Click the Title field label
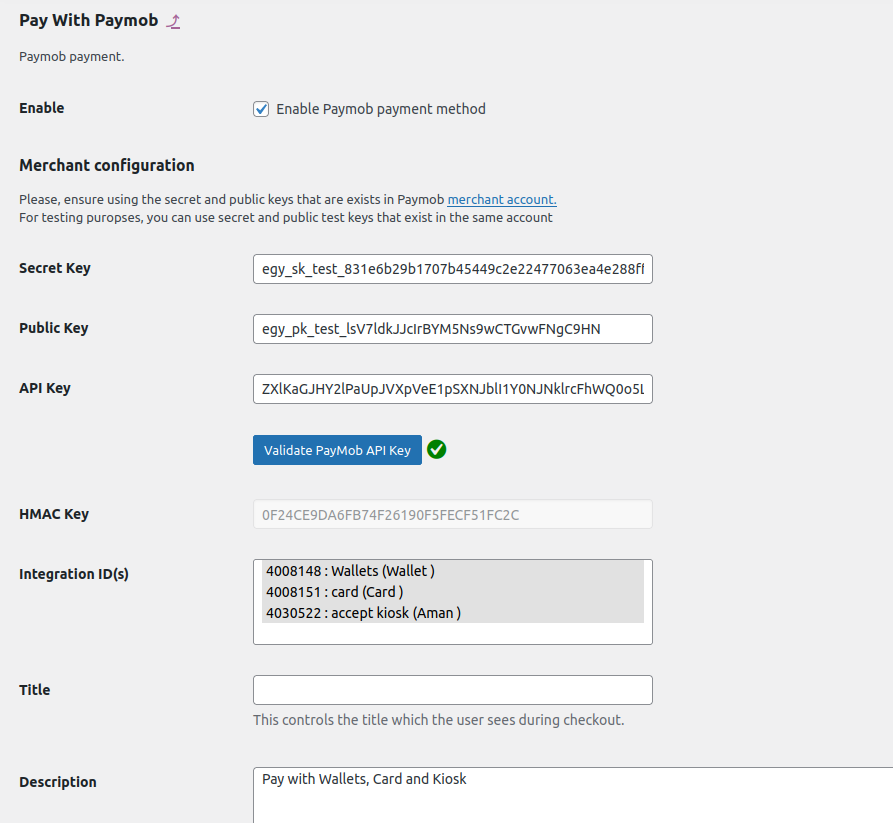 35,690
